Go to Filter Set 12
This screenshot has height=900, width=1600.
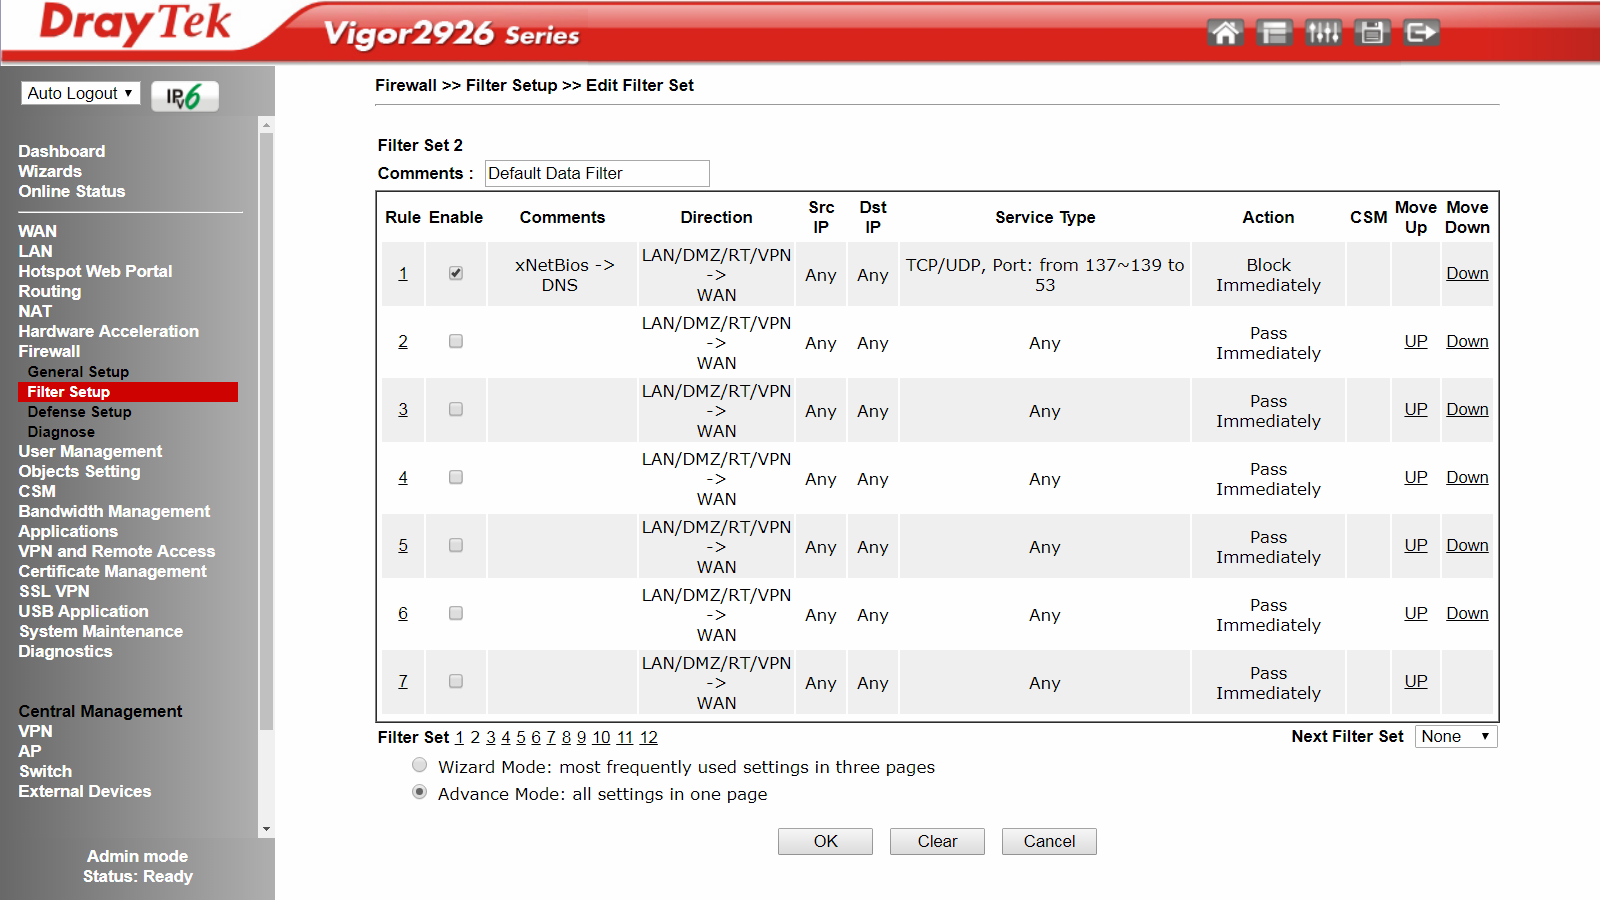pyautogui.click(x=649, y=737)
